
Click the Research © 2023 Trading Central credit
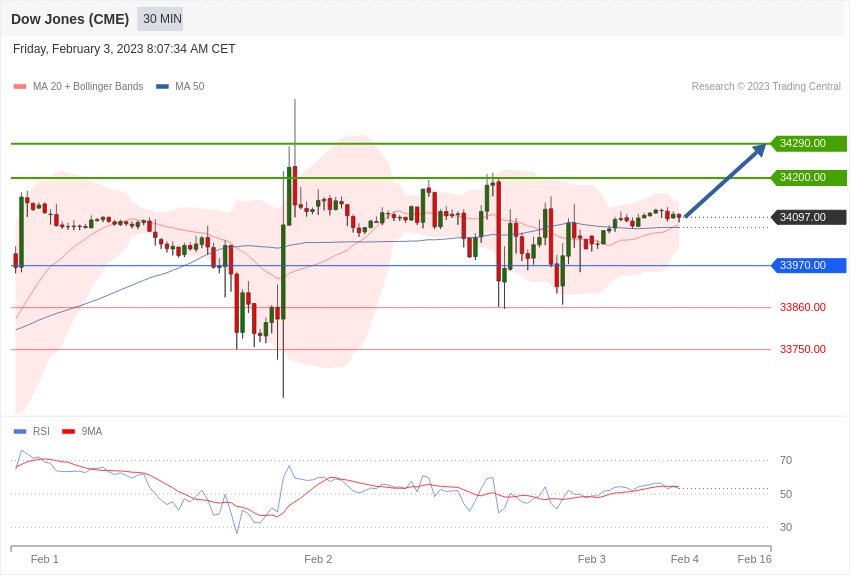point(766,87)
